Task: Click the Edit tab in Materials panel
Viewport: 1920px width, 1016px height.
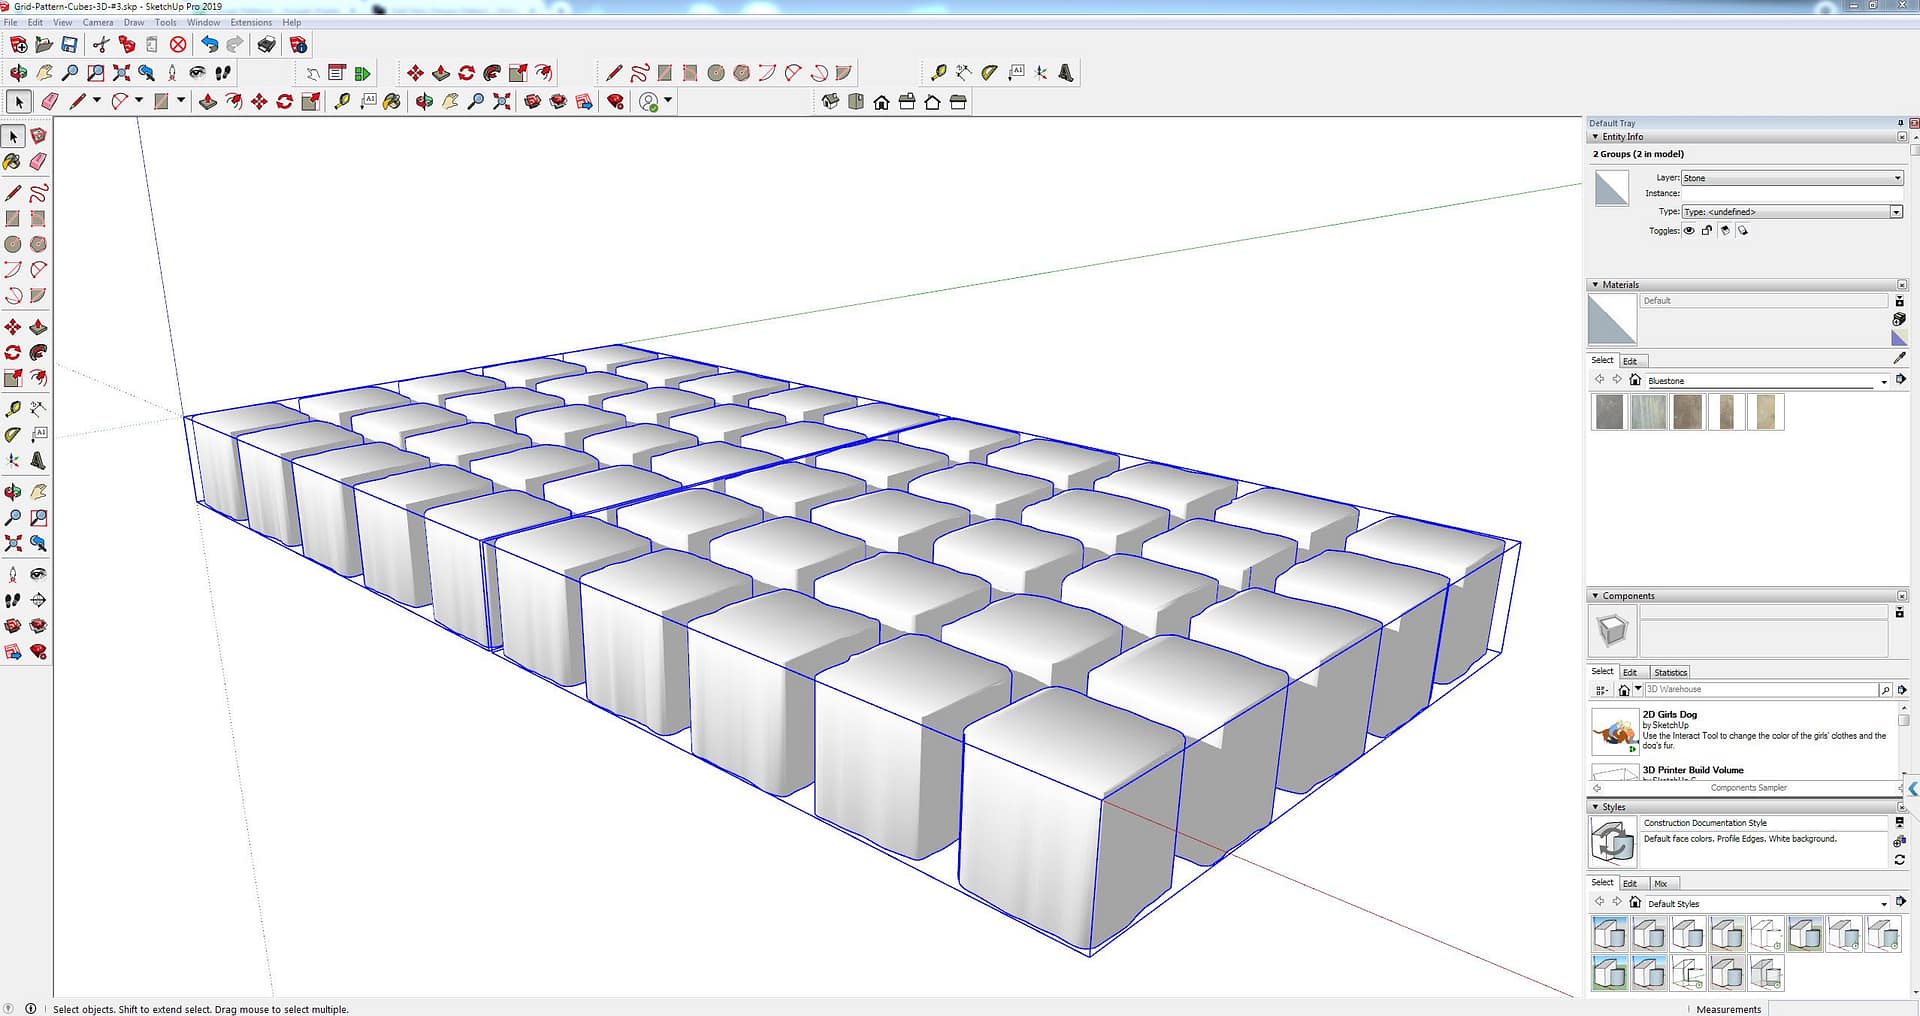Action: click(x=1630, y=361)
